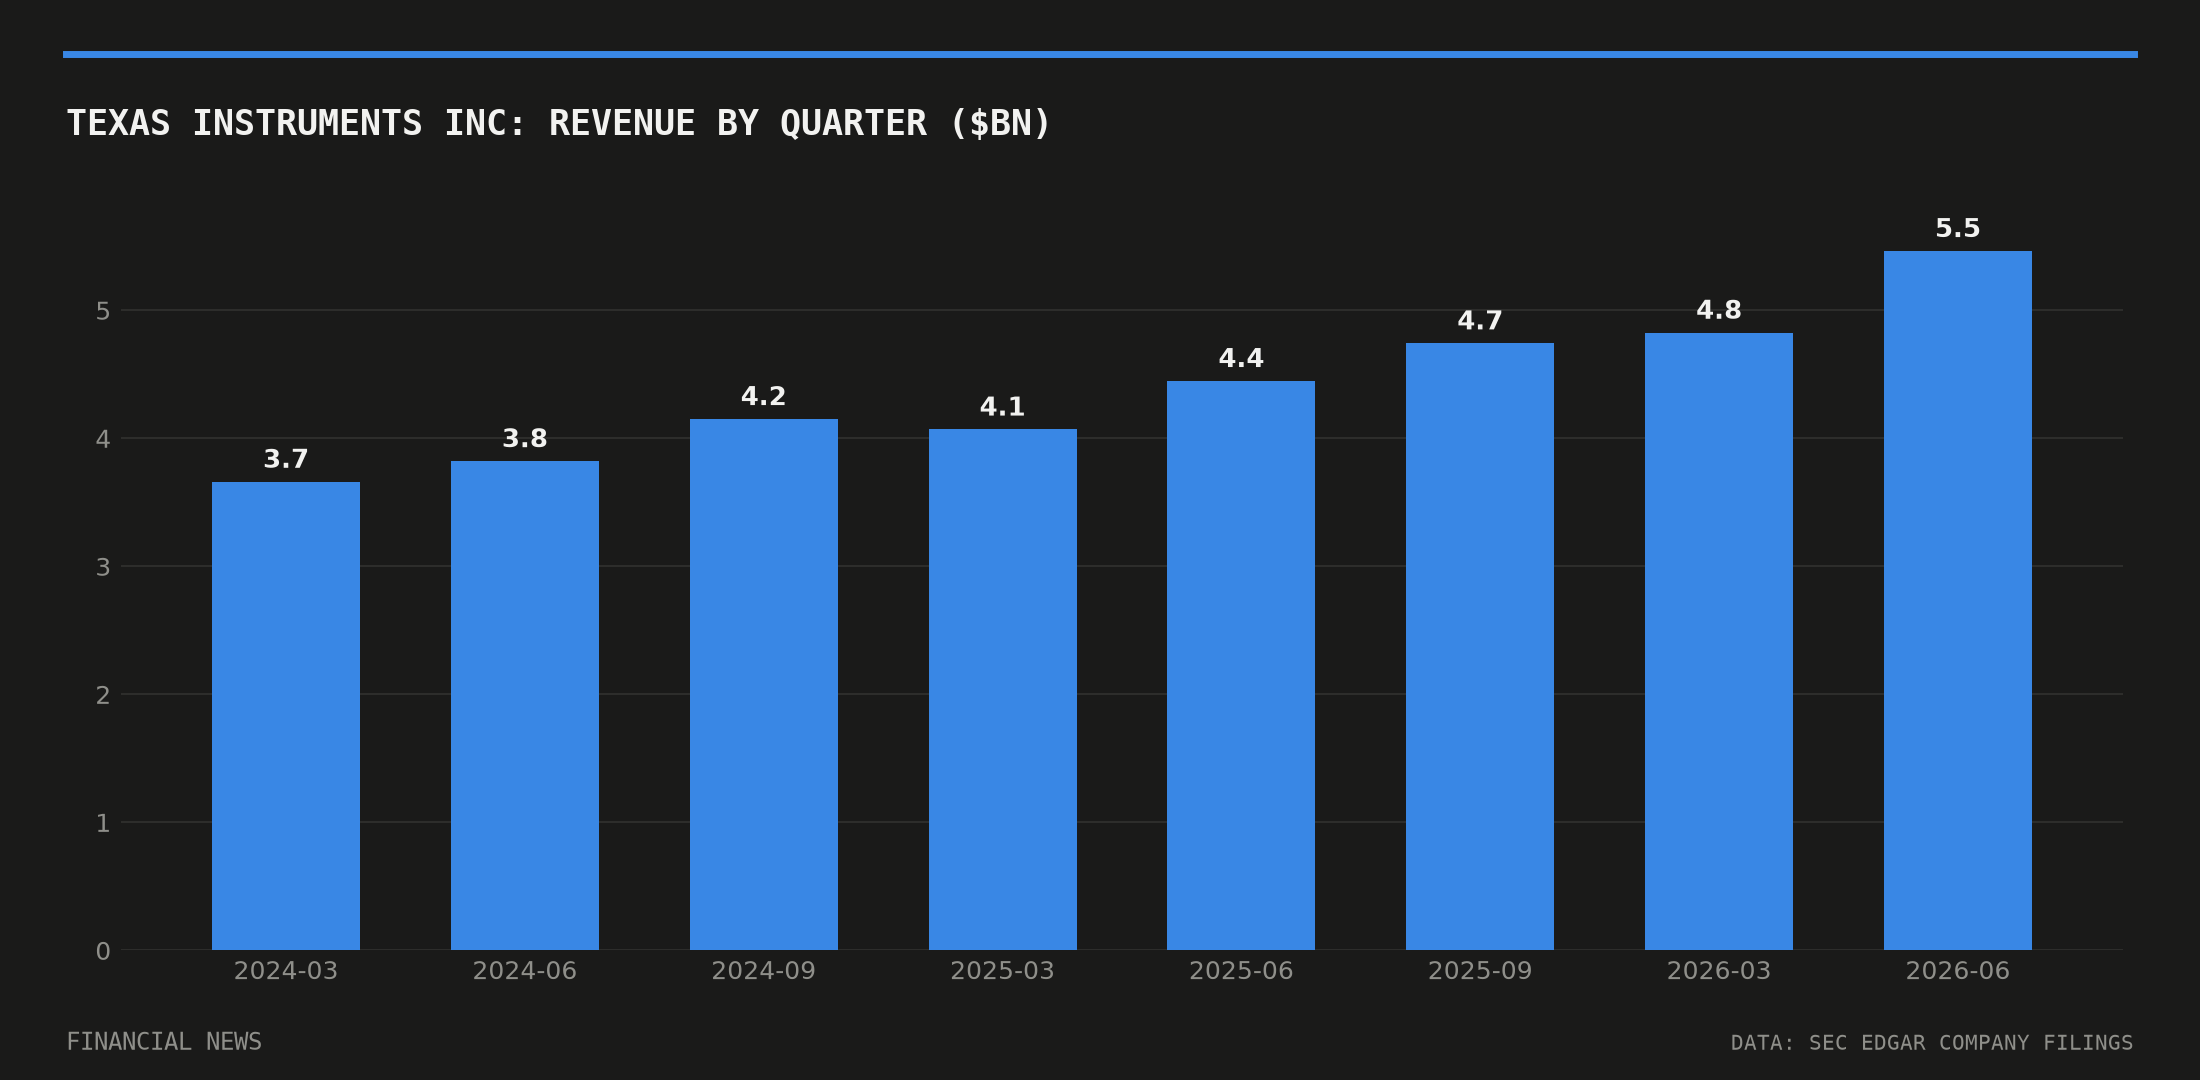Click the 4.4 value label
Image resolution: width=2200 pixels, height=1080 pixels.
tap(1241, 358)
